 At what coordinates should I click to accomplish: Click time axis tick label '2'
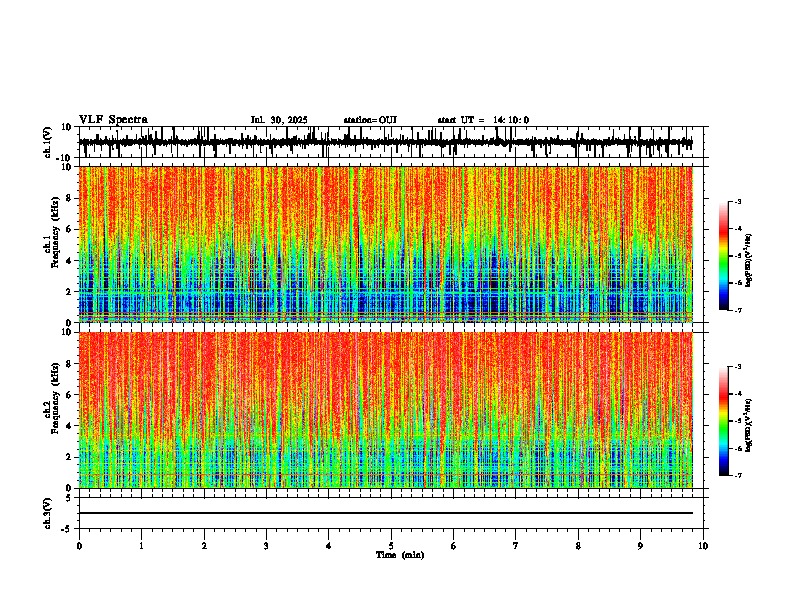coord(204,546)
